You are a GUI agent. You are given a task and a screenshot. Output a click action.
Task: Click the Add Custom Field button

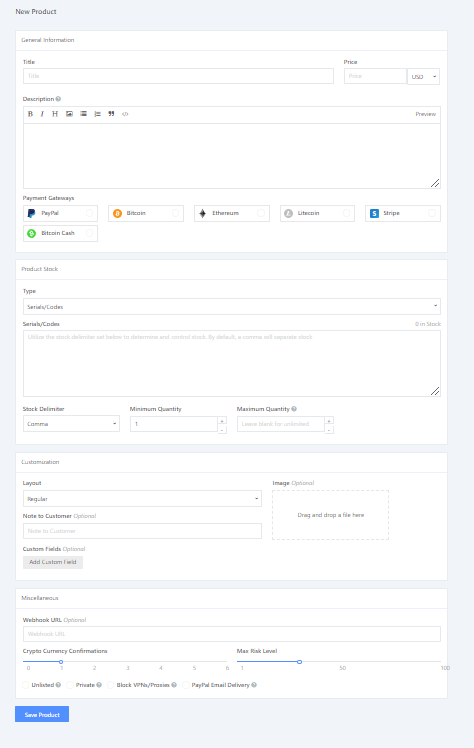(53, 562)
